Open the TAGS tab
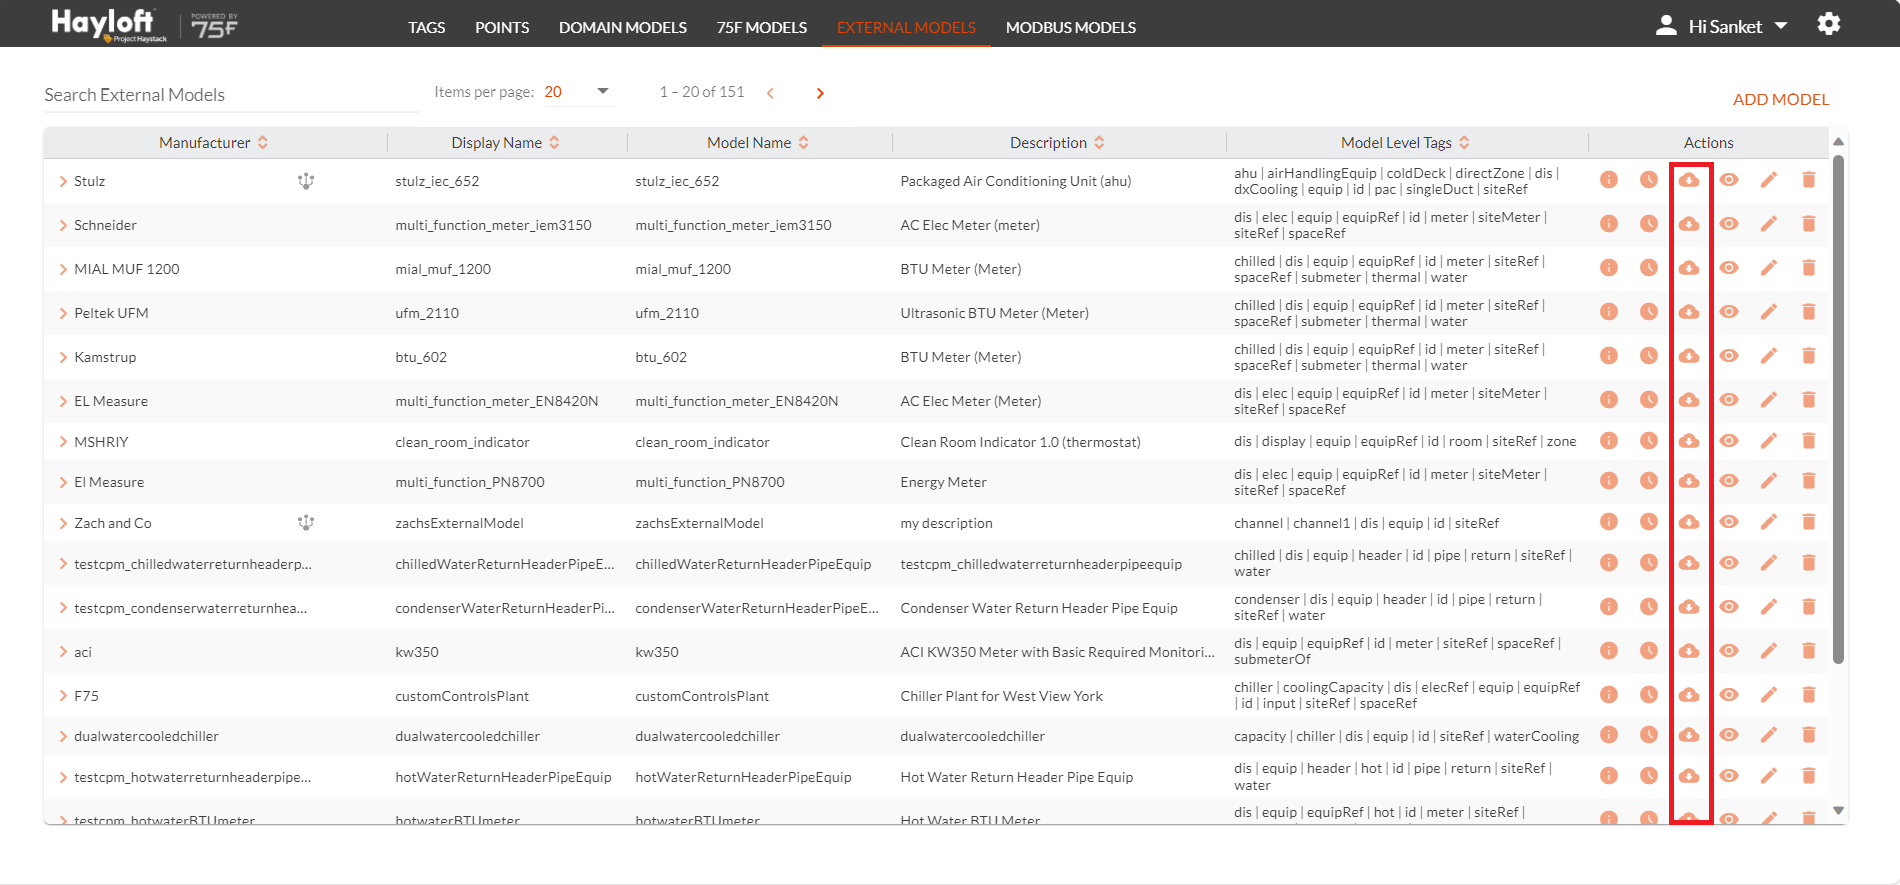 (427, 28)
